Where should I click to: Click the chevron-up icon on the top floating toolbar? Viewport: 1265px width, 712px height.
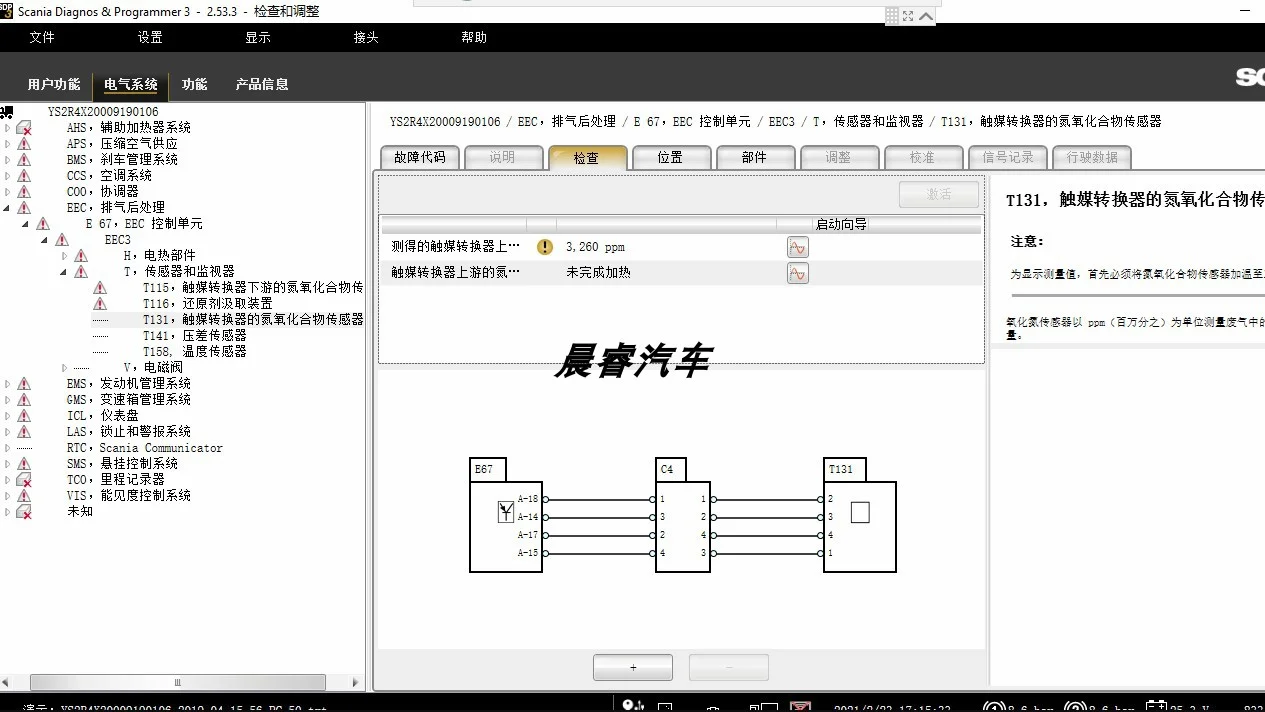[x=926, y=16]
